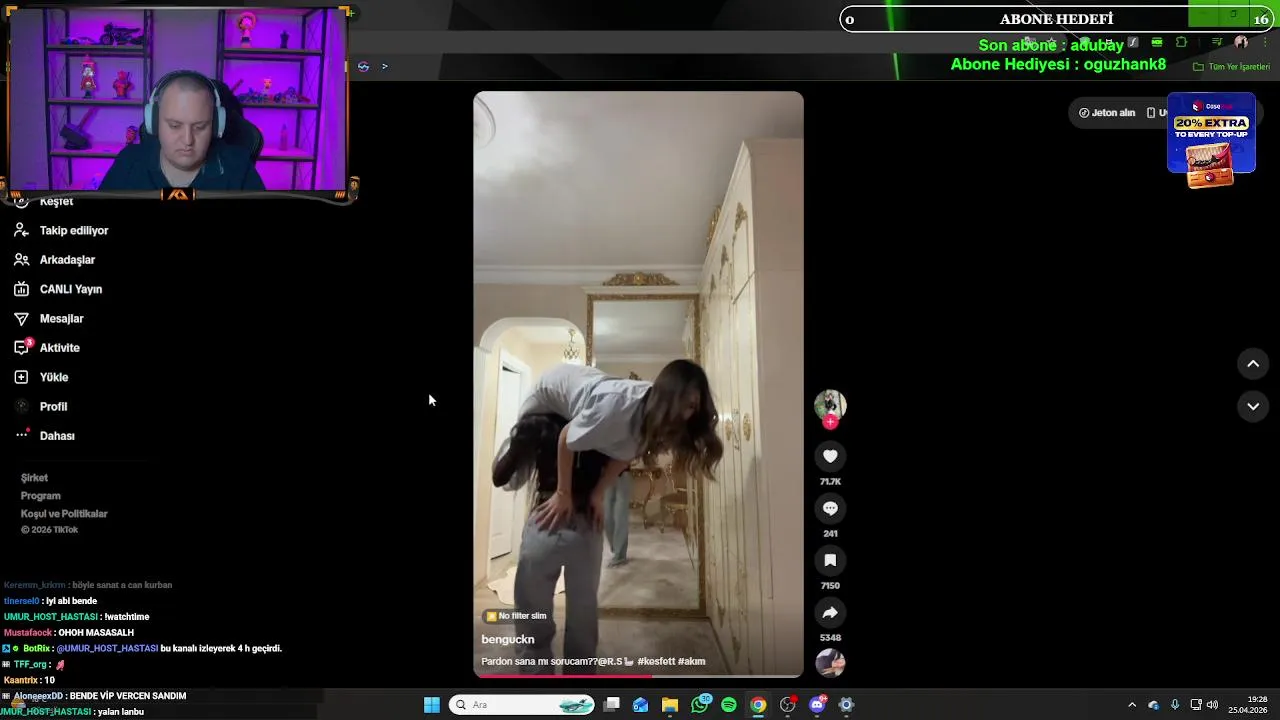The image size is (1280, 720).
Task: Go to the previous video with up chevron
Action: [1253, 364]
